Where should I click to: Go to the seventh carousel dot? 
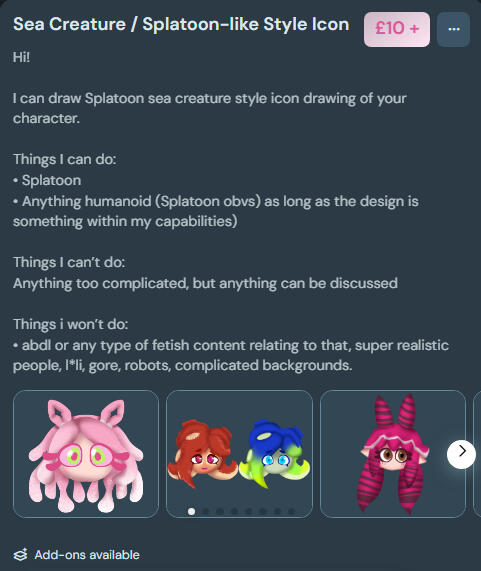[277, 511]
